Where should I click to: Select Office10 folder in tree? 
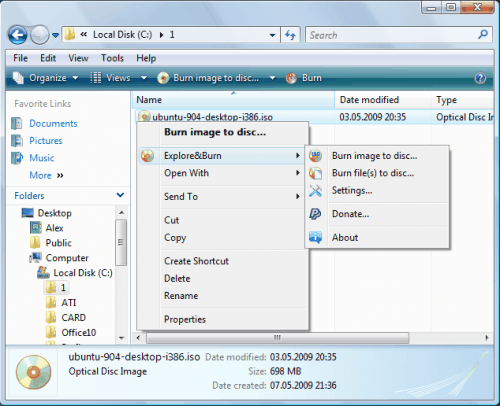pos(79,333)
